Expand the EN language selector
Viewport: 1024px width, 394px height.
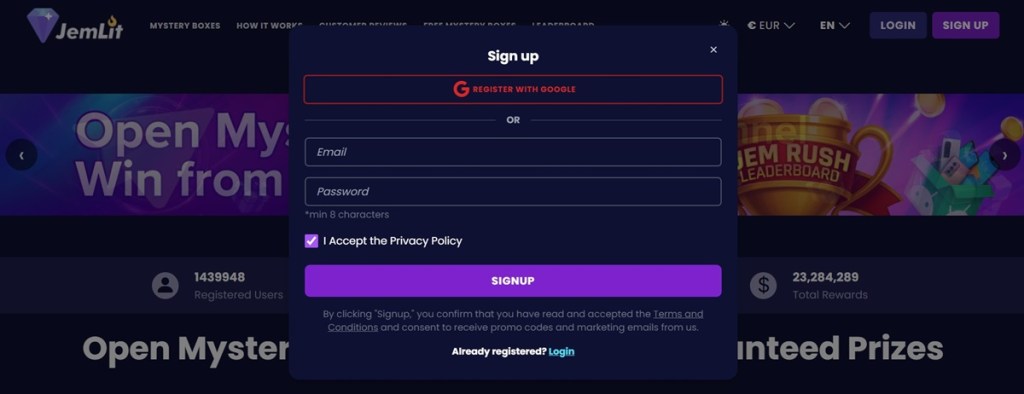coord(835,25)
